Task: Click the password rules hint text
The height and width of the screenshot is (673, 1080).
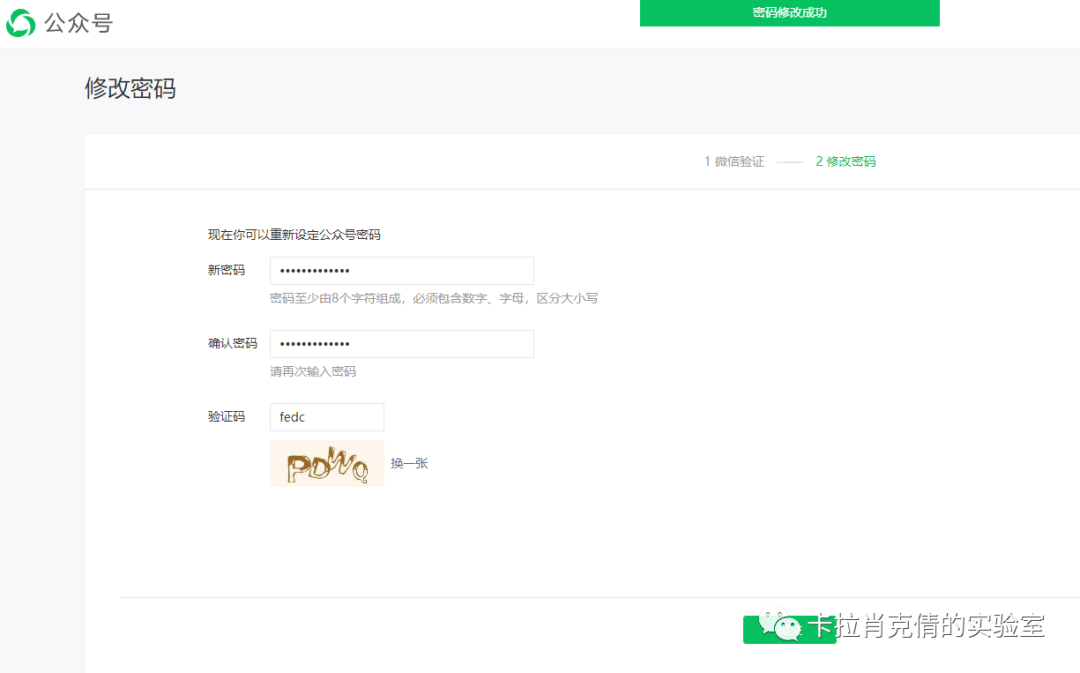Action: coord(434,297)
